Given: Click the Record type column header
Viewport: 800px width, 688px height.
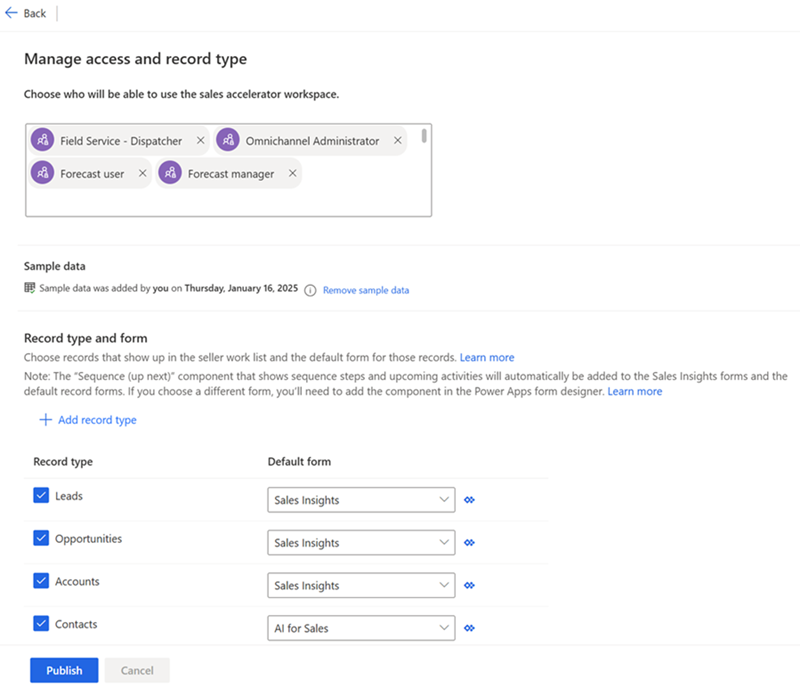Looking at the screenshot, I should click(63, 461).
